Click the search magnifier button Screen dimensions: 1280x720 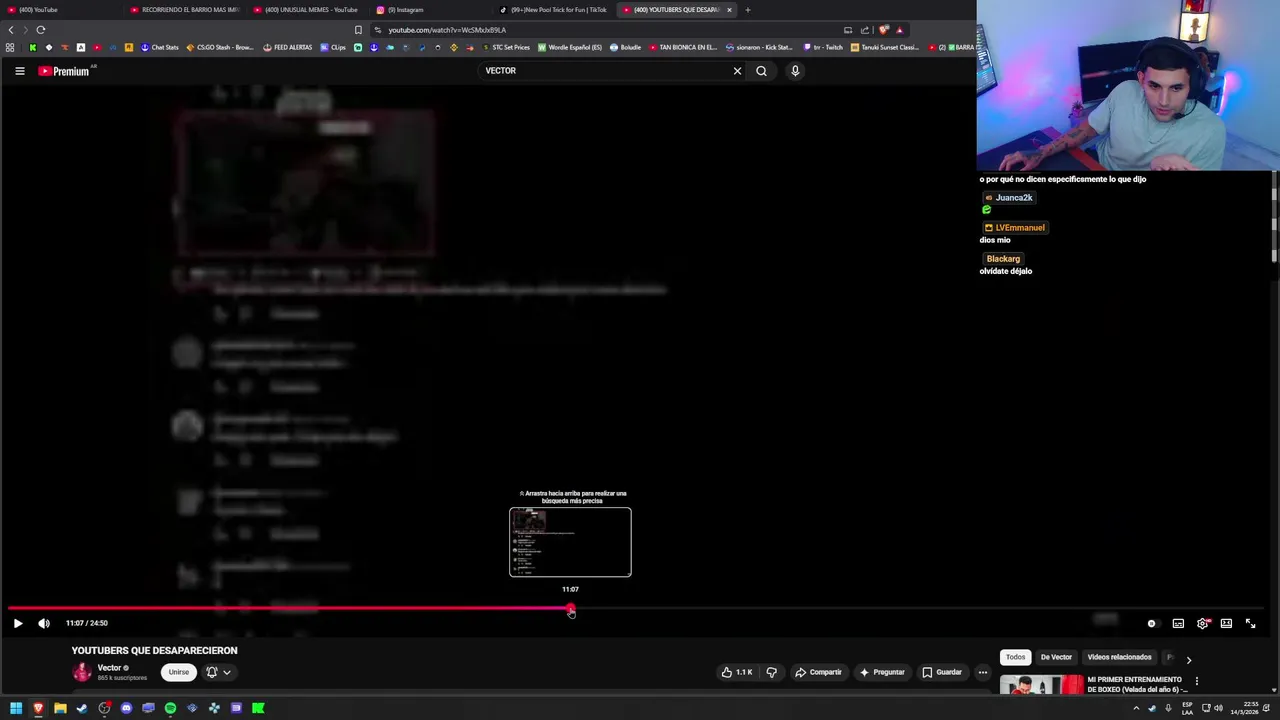761,71
